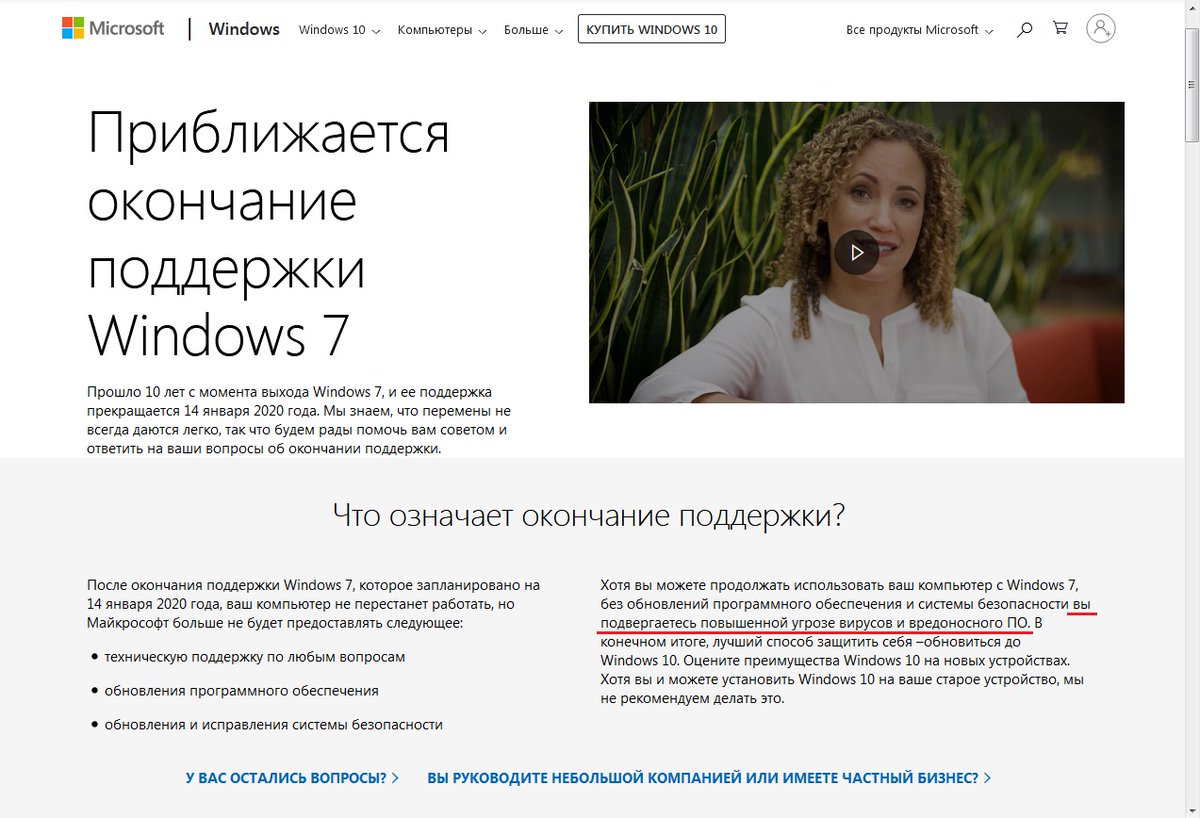1200x818 pixels.
Task: Expand the Больше dropdown
Action: 527,30
